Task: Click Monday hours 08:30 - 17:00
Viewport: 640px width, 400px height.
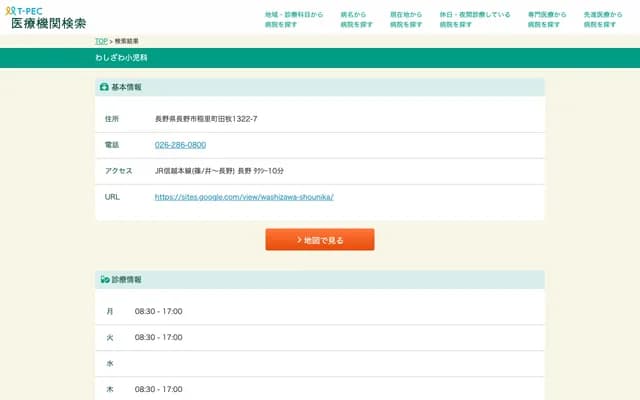Action: tap(159, 311)
